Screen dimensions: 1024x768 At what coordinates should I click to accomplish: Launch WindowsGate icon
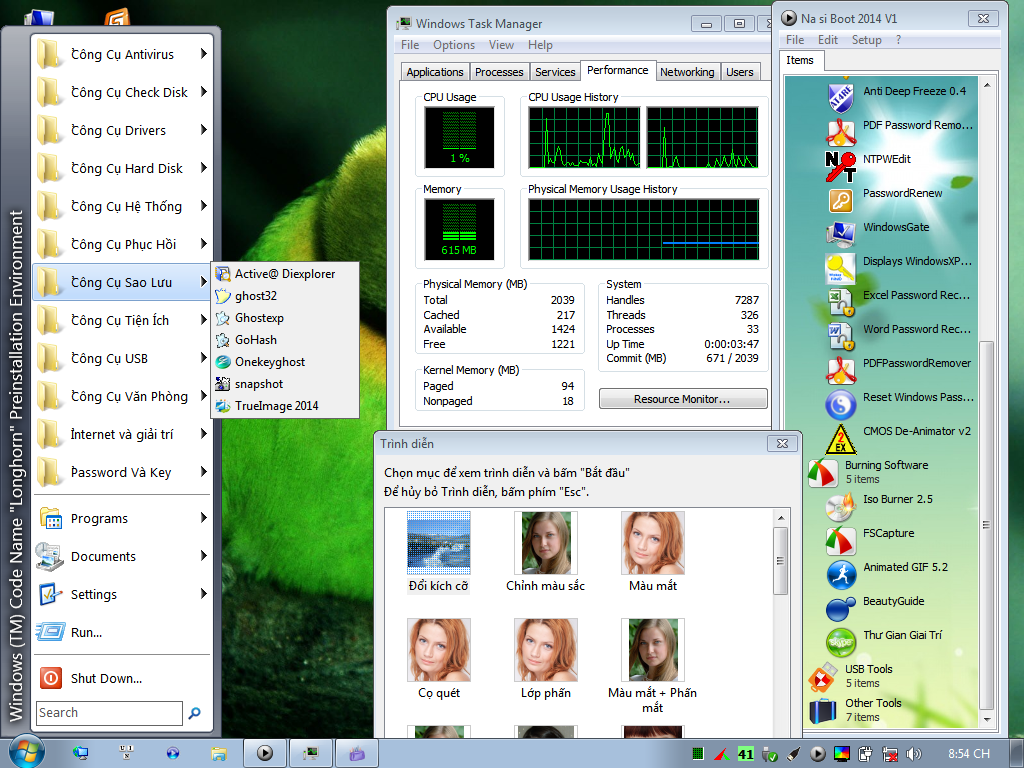coord(840,234)
